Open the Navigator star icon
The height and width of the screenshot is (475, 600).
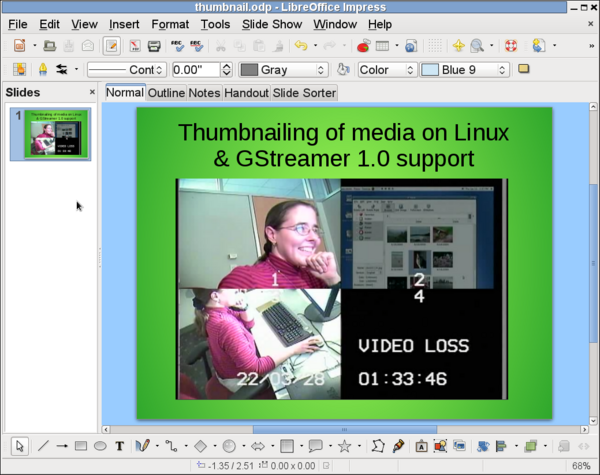(458, 46)
